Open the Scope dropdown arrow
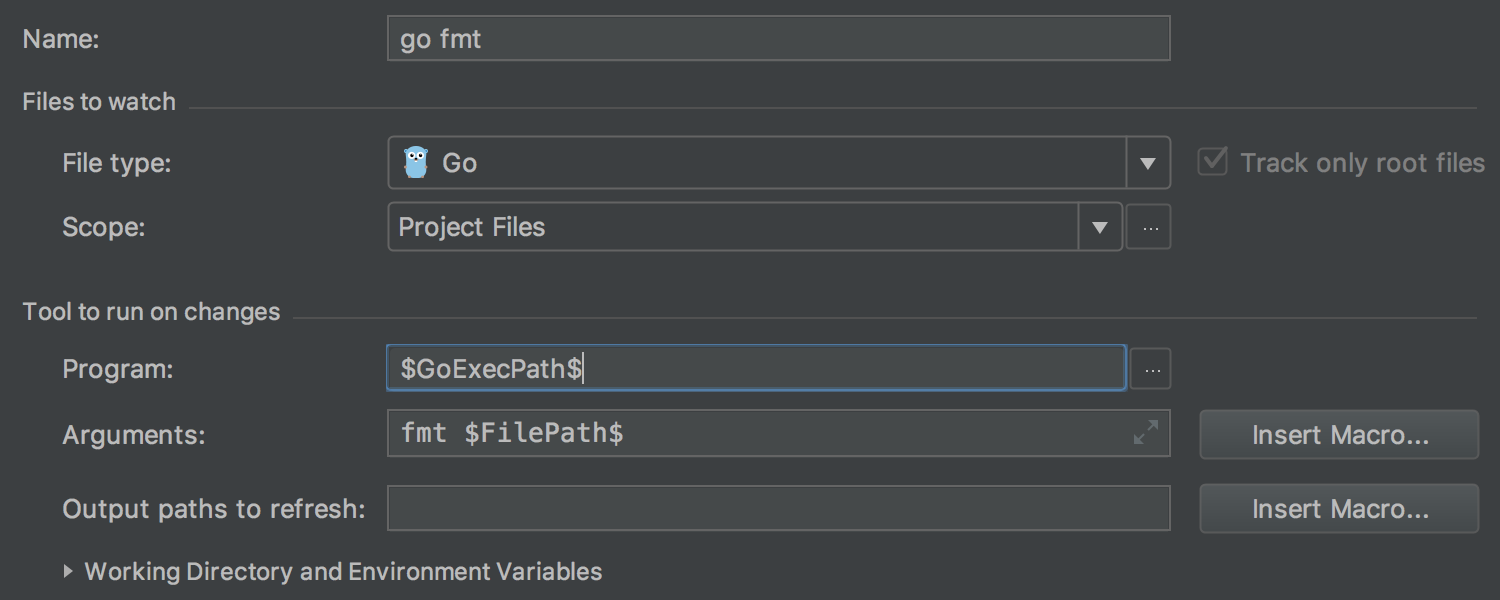Screen dimensions: 1500x600 (x=1100, y=228)
